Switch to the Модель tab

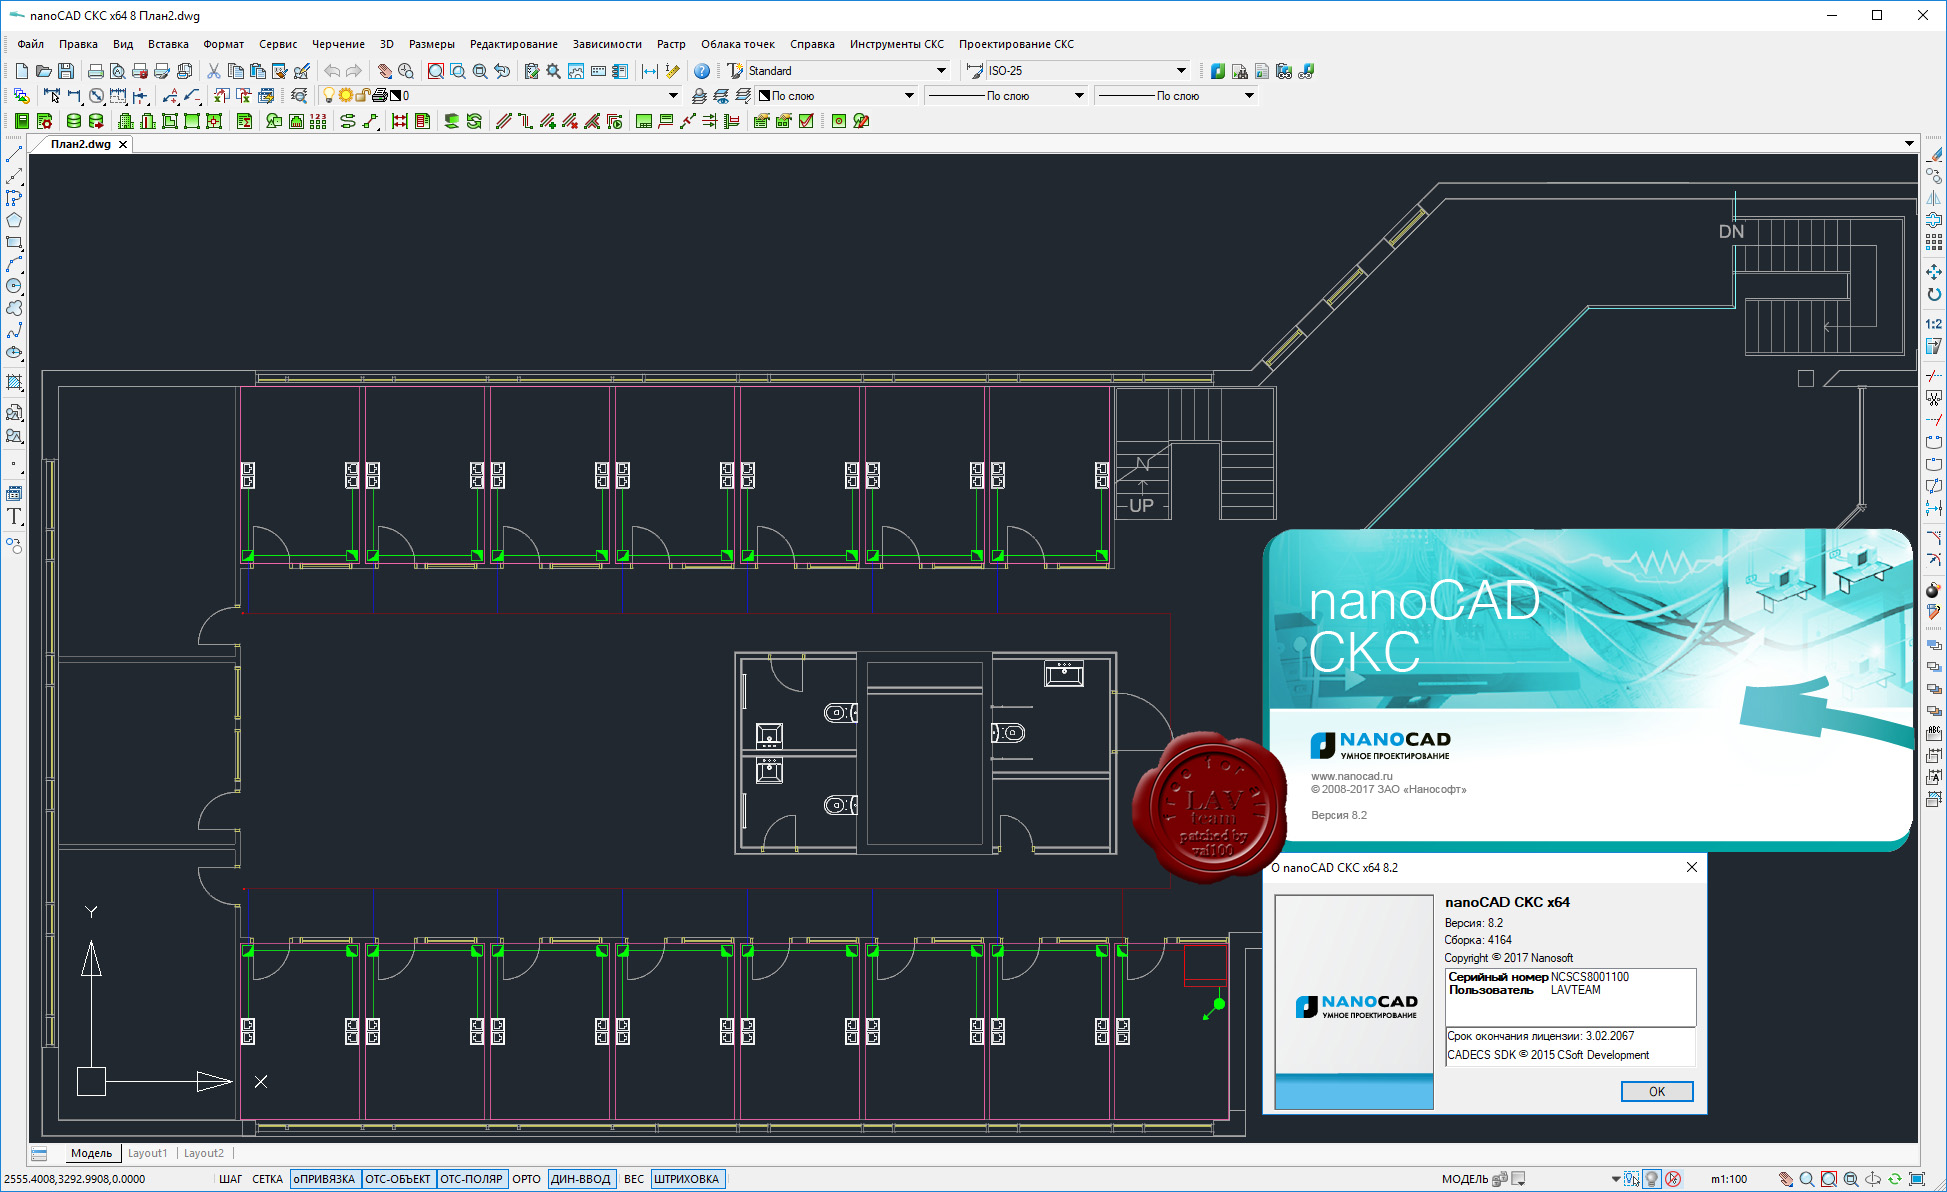click(91, 1153)
